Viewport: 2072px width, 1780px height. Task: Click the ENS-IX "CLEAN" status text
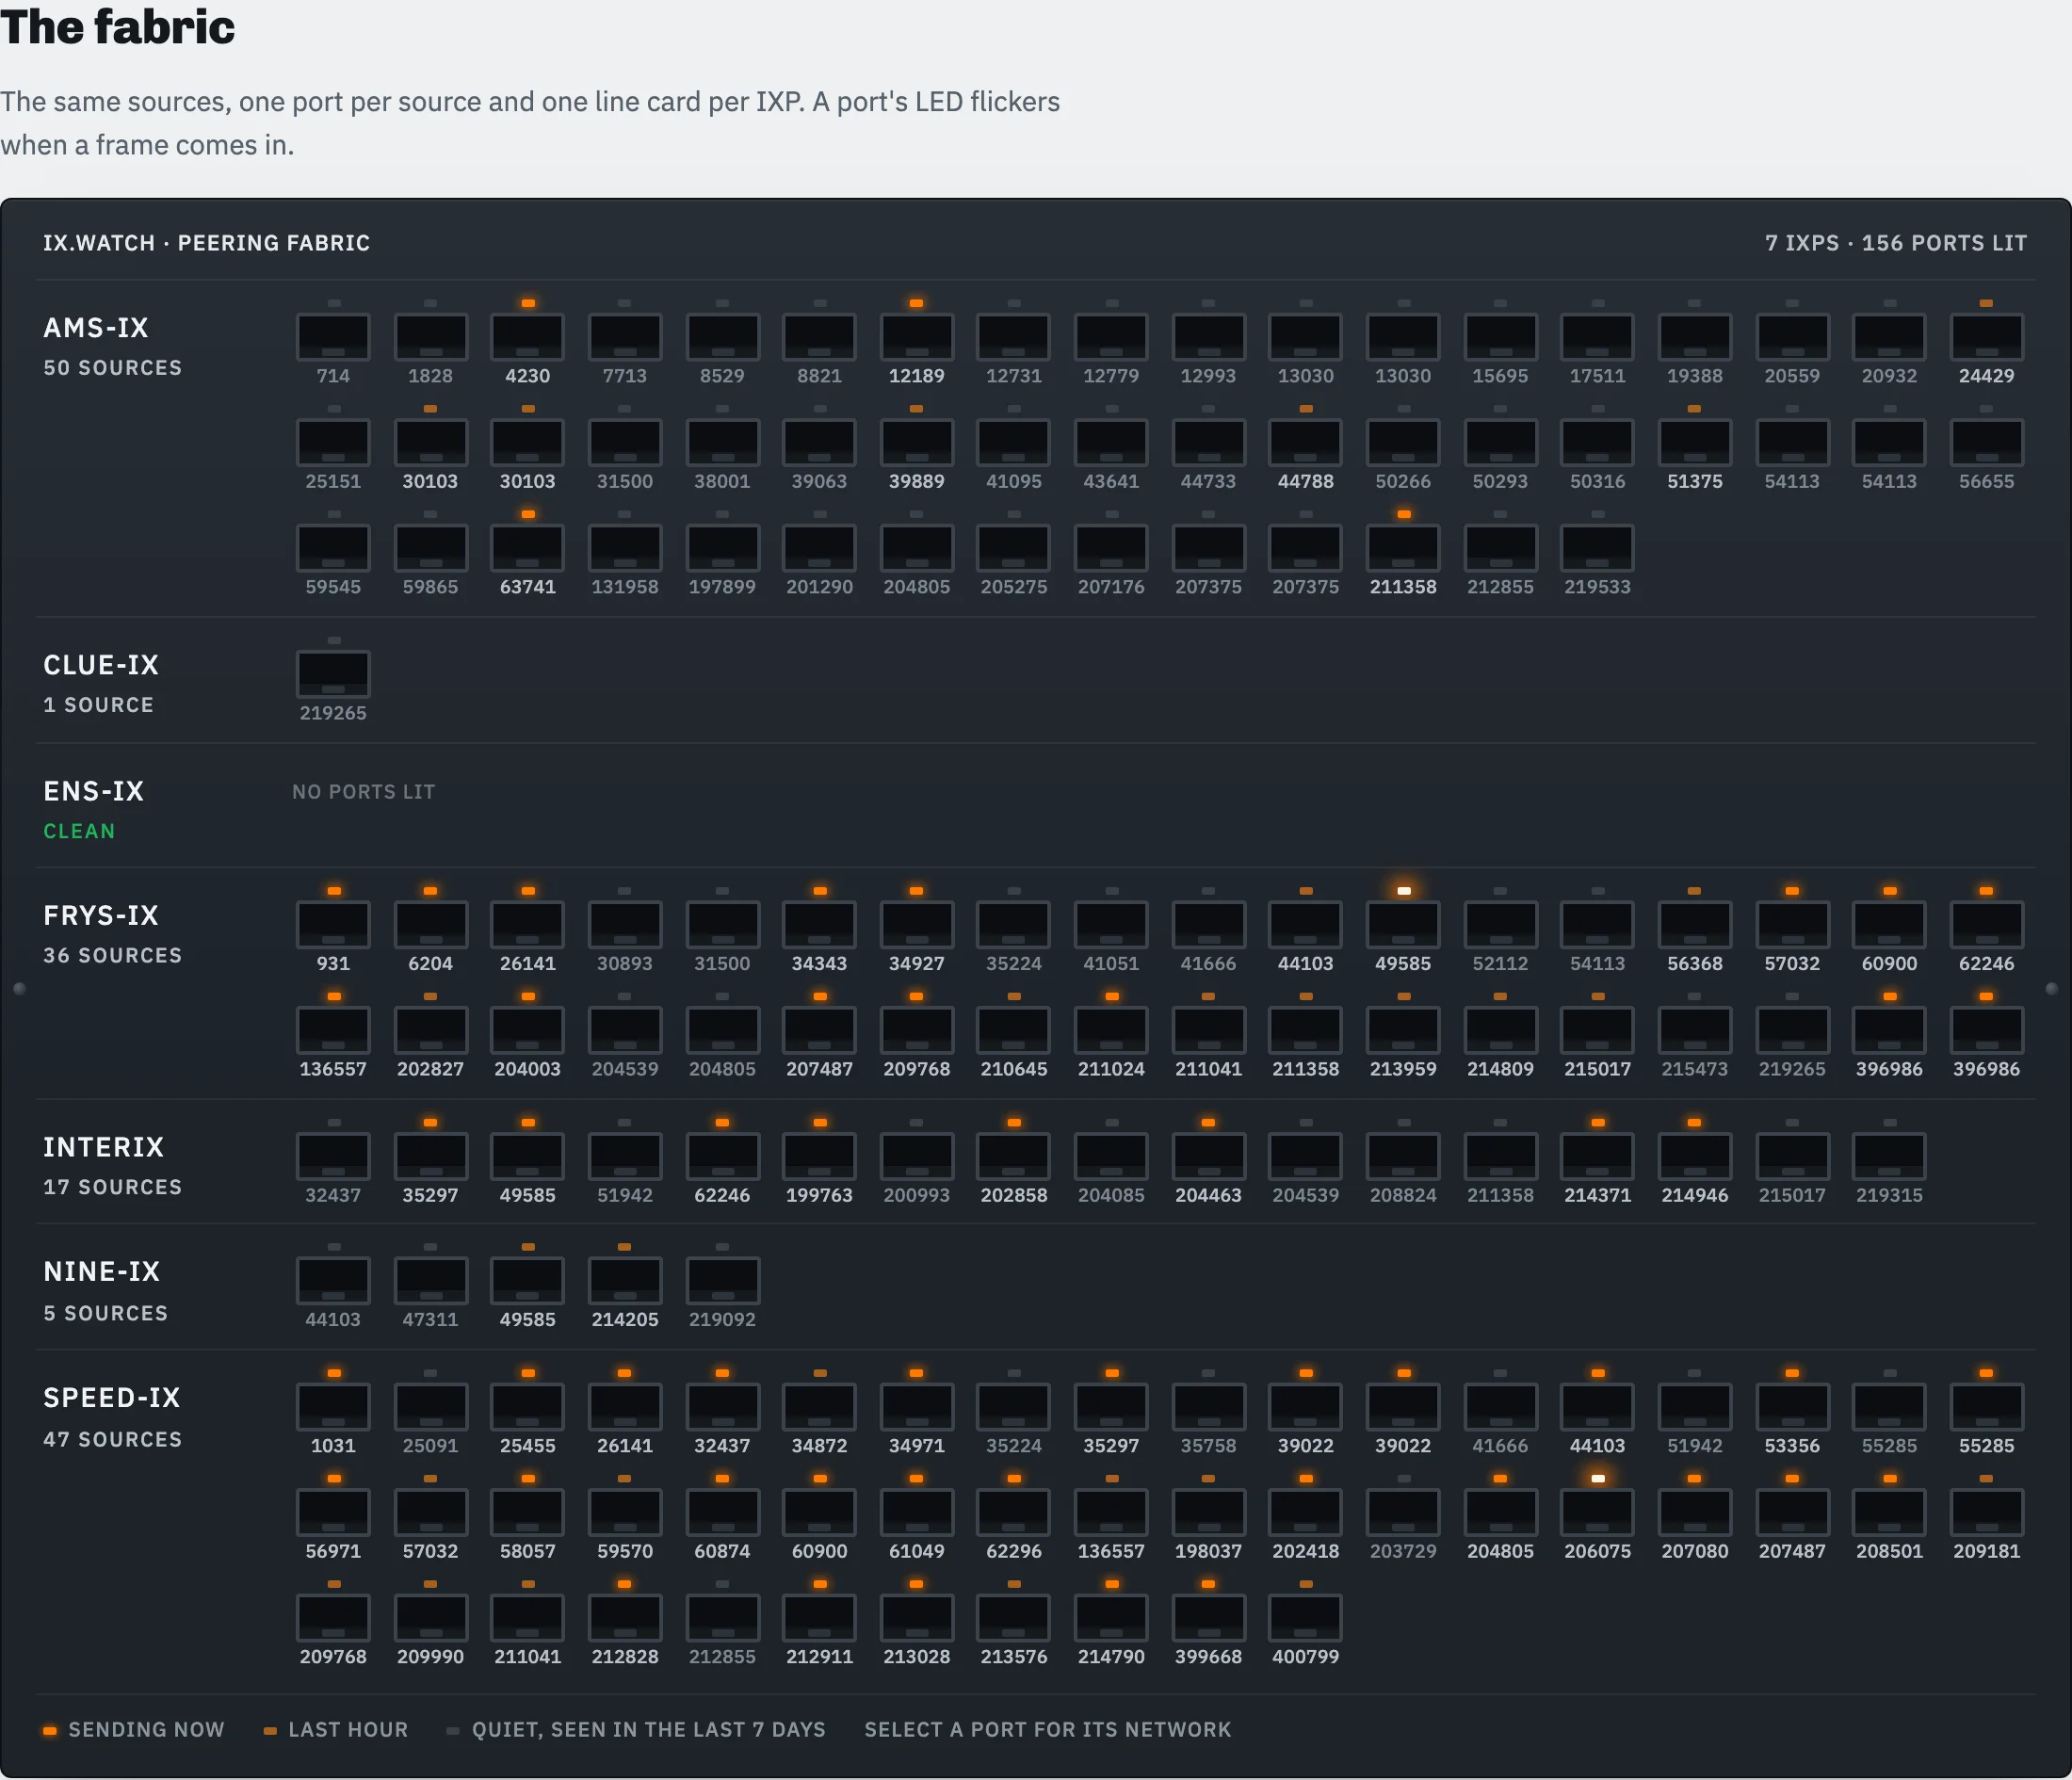(79, 832)
